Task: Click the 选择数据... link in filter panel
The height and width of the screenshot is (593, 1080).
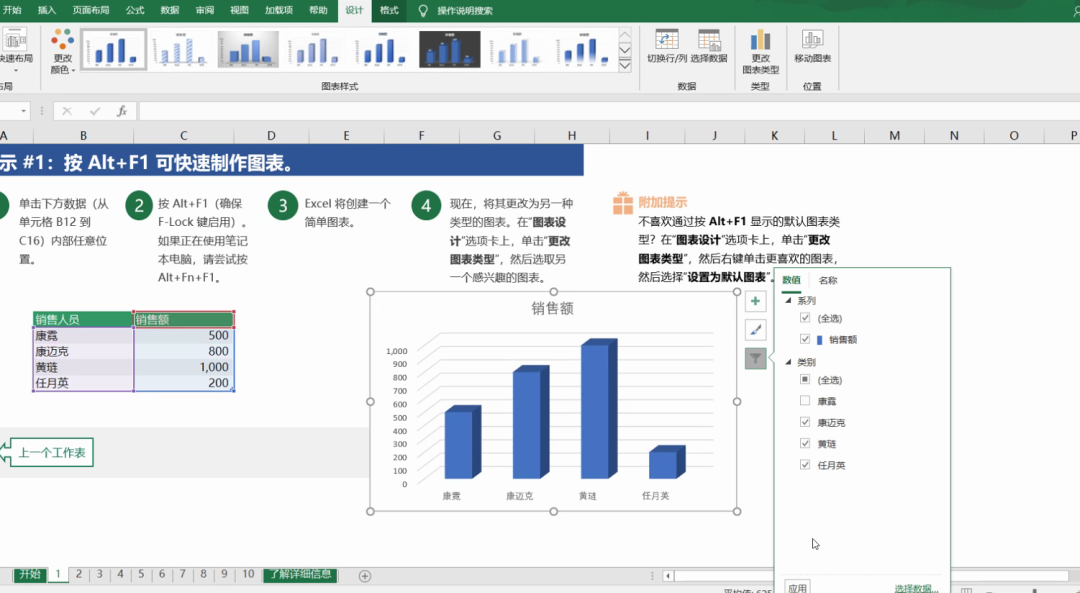Action: 916,588
